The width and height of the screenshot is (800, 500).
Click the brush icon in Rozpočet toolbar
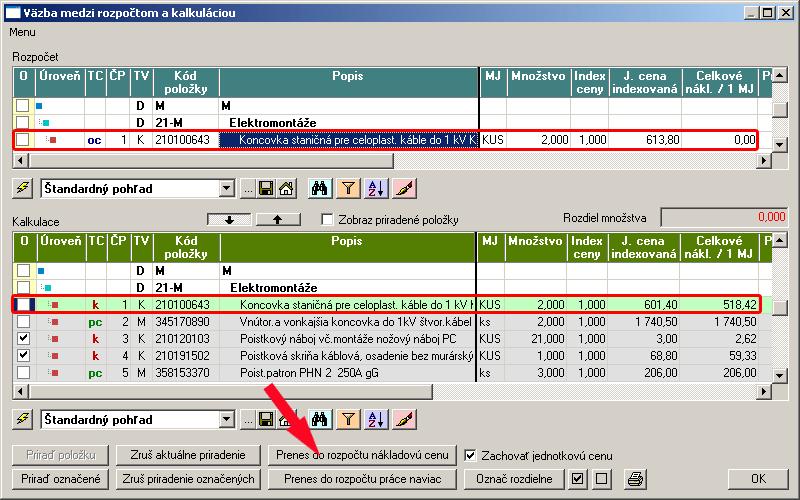405,189
